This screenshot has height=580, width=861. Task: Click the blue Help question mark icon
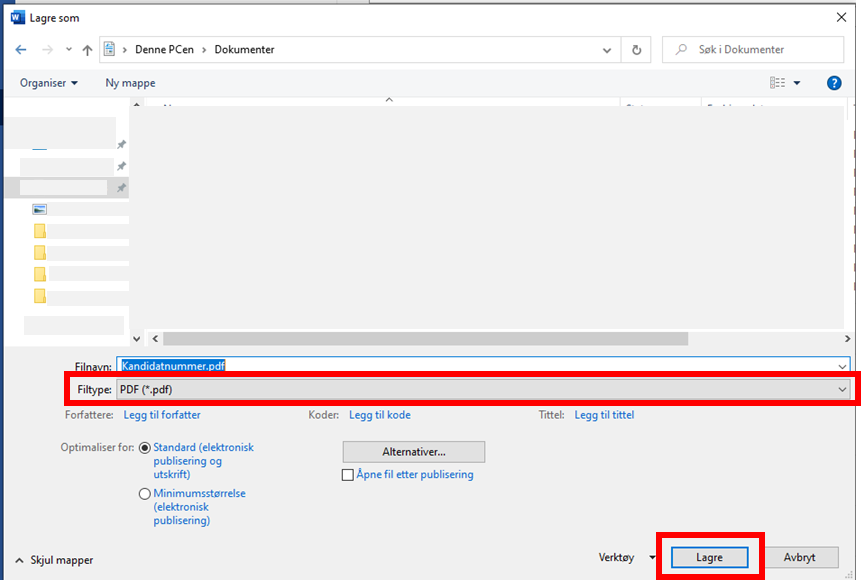[x=834, y=83]
